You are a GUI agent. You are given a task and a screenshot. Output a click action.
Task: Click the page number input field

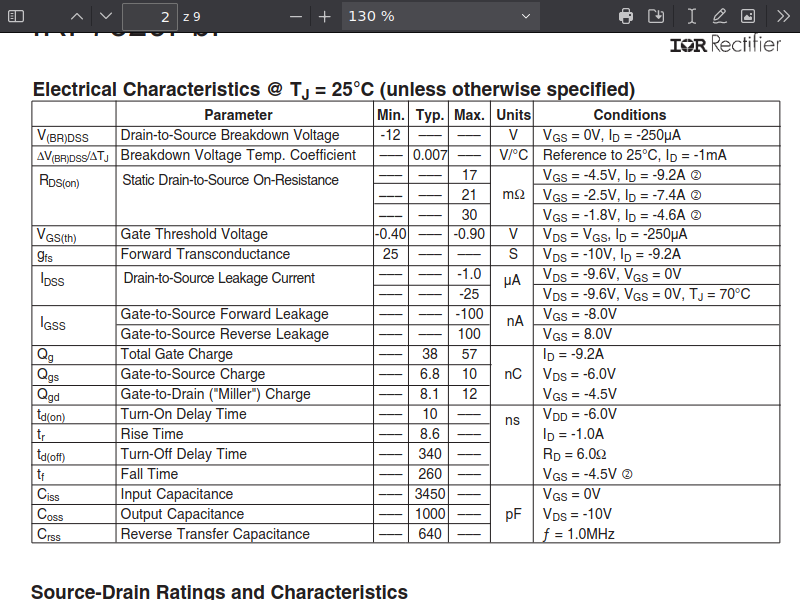[149, 16]
